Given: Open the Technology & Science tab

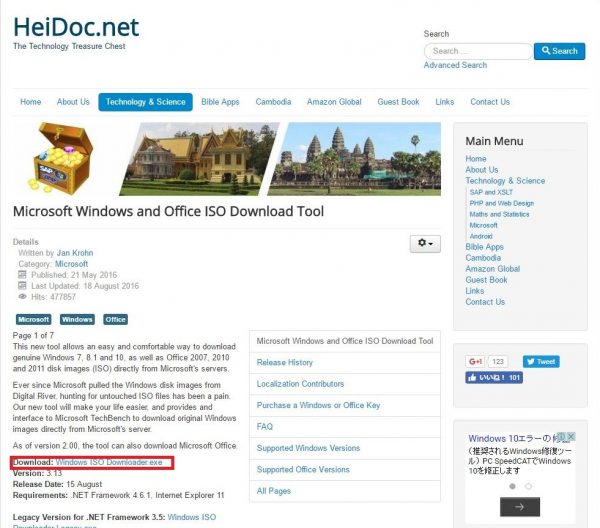Looking at the screenshot, I should (145, 102).
